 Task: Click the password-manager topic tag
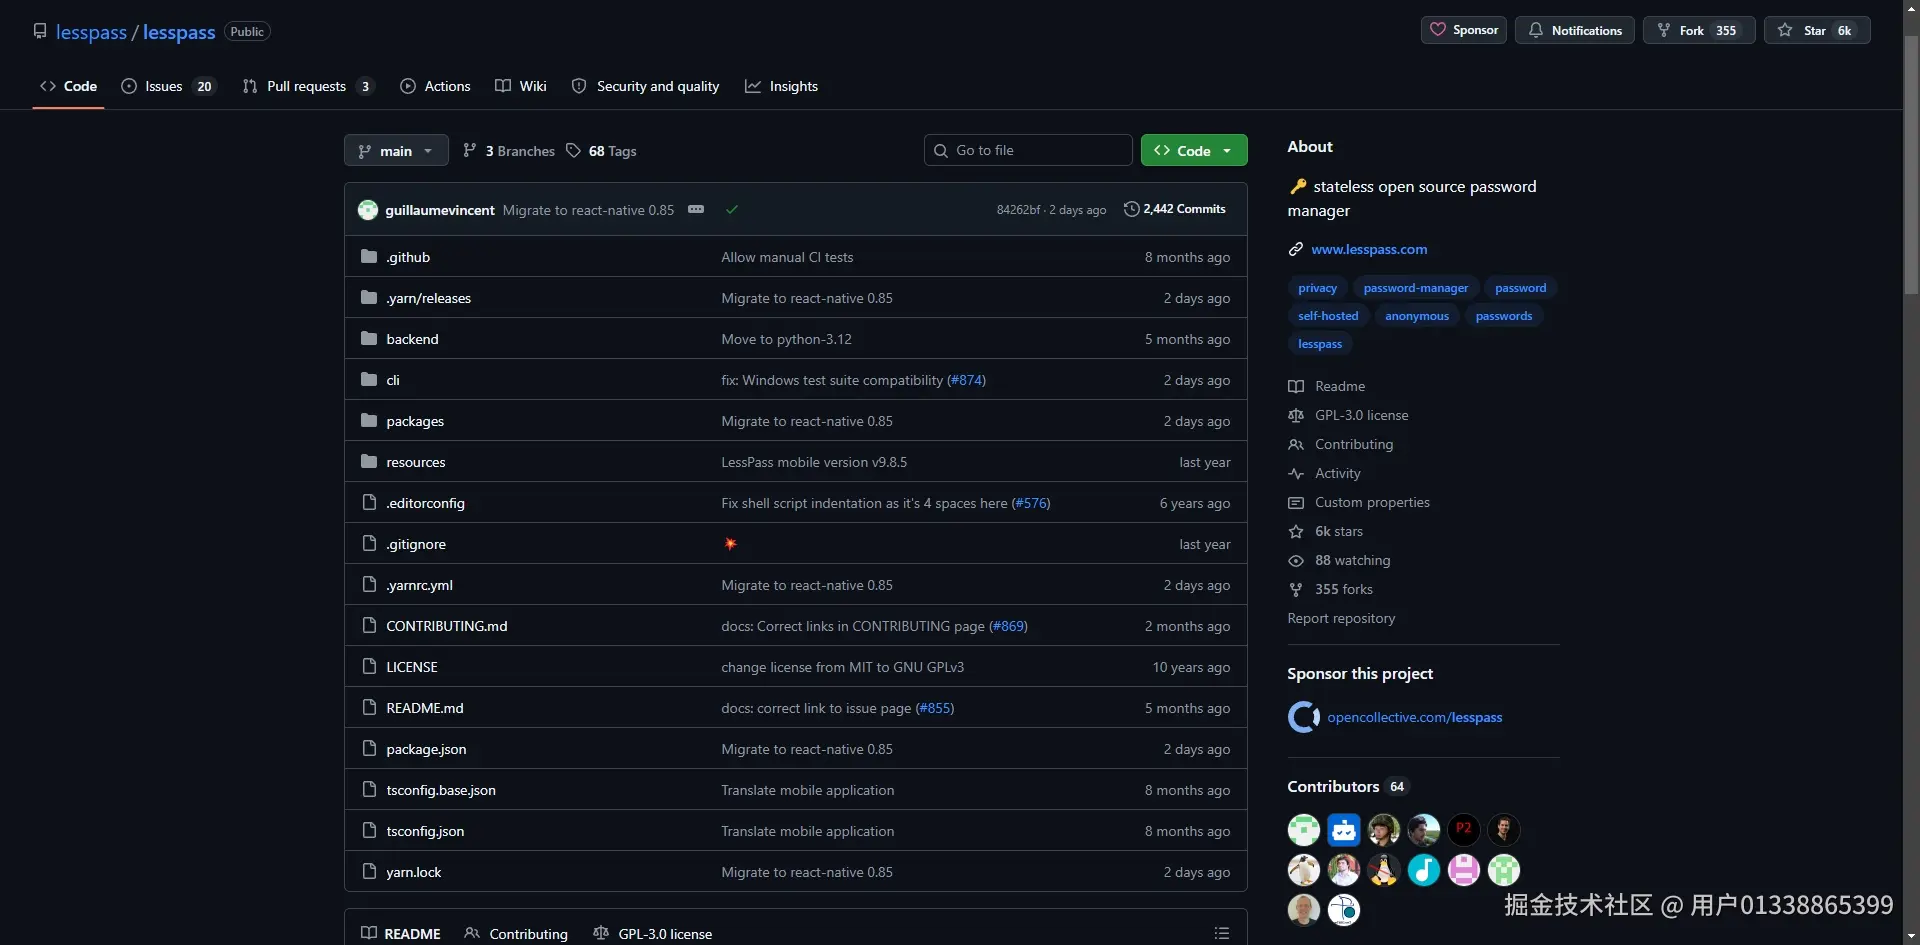[x=1416, y=288]
